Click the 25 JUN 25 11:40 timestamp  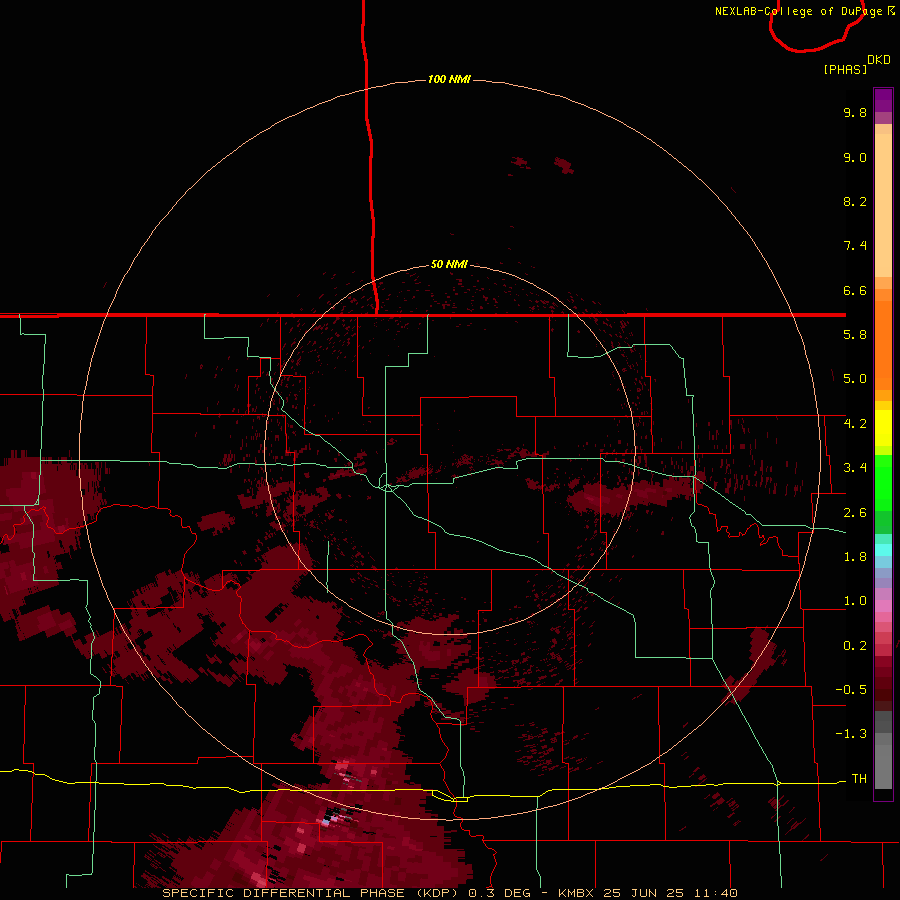pos(670,893)
